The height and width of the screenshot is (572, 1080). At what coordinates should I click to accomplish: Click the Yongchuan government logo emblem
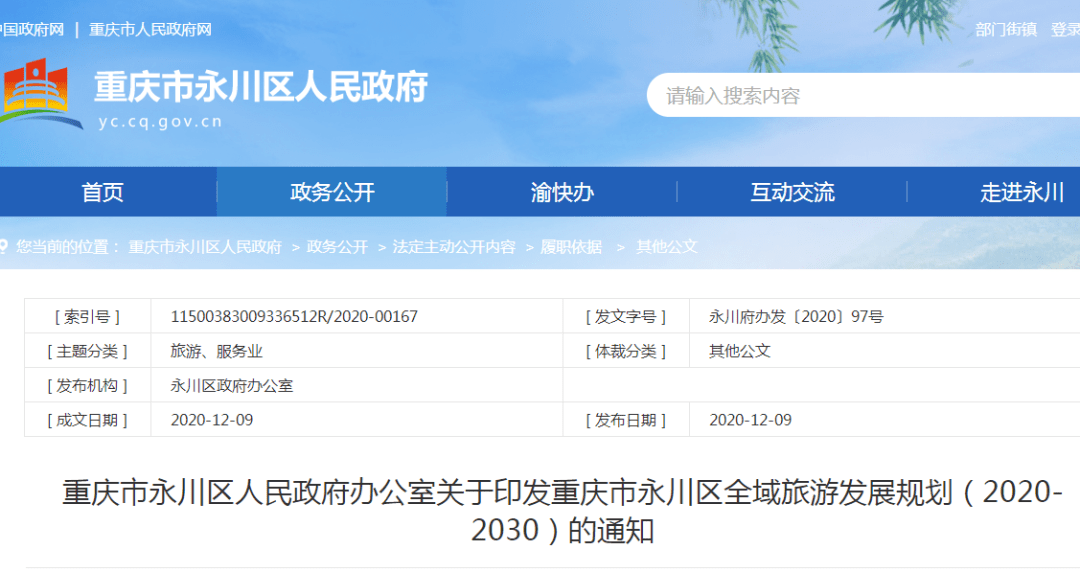coord(40,94)
